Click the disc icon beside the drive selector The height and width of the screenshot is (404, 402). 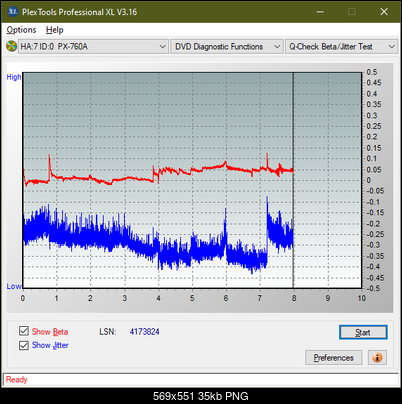(x=12, y=46)
